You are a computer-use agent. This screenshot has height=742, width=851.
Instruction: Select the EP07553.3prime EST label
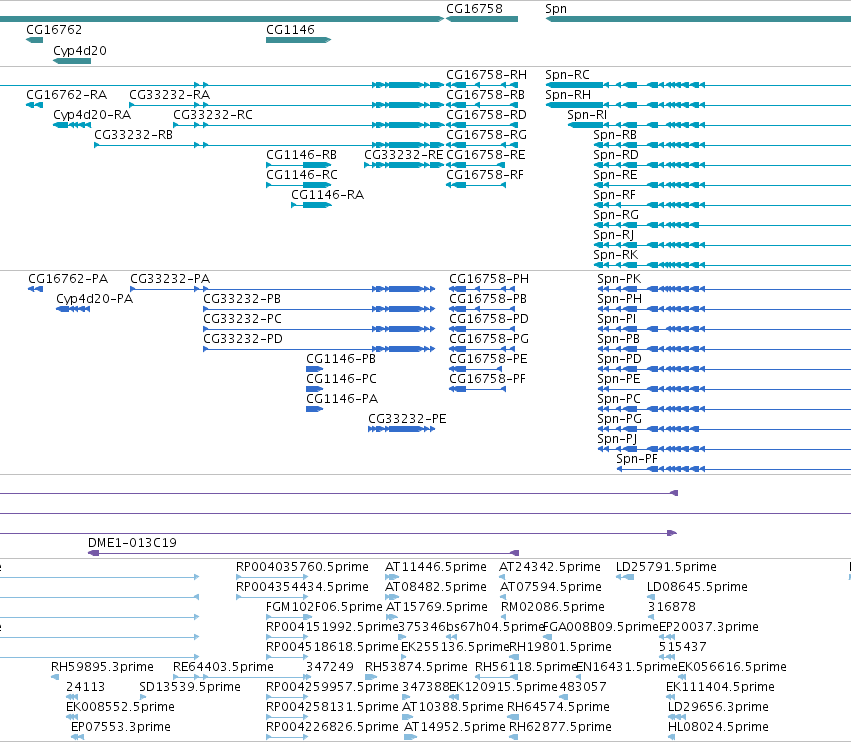pyautogui.click(x=120, y=726)
